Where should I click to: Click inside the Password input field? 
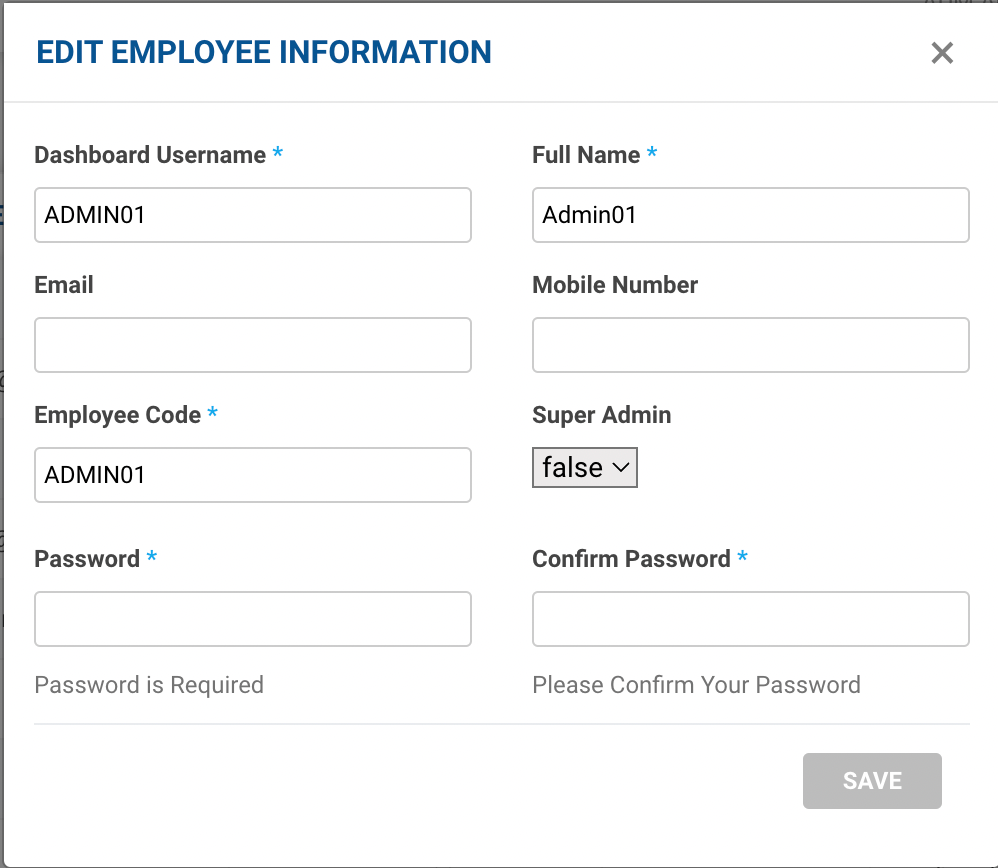[252, 619]
